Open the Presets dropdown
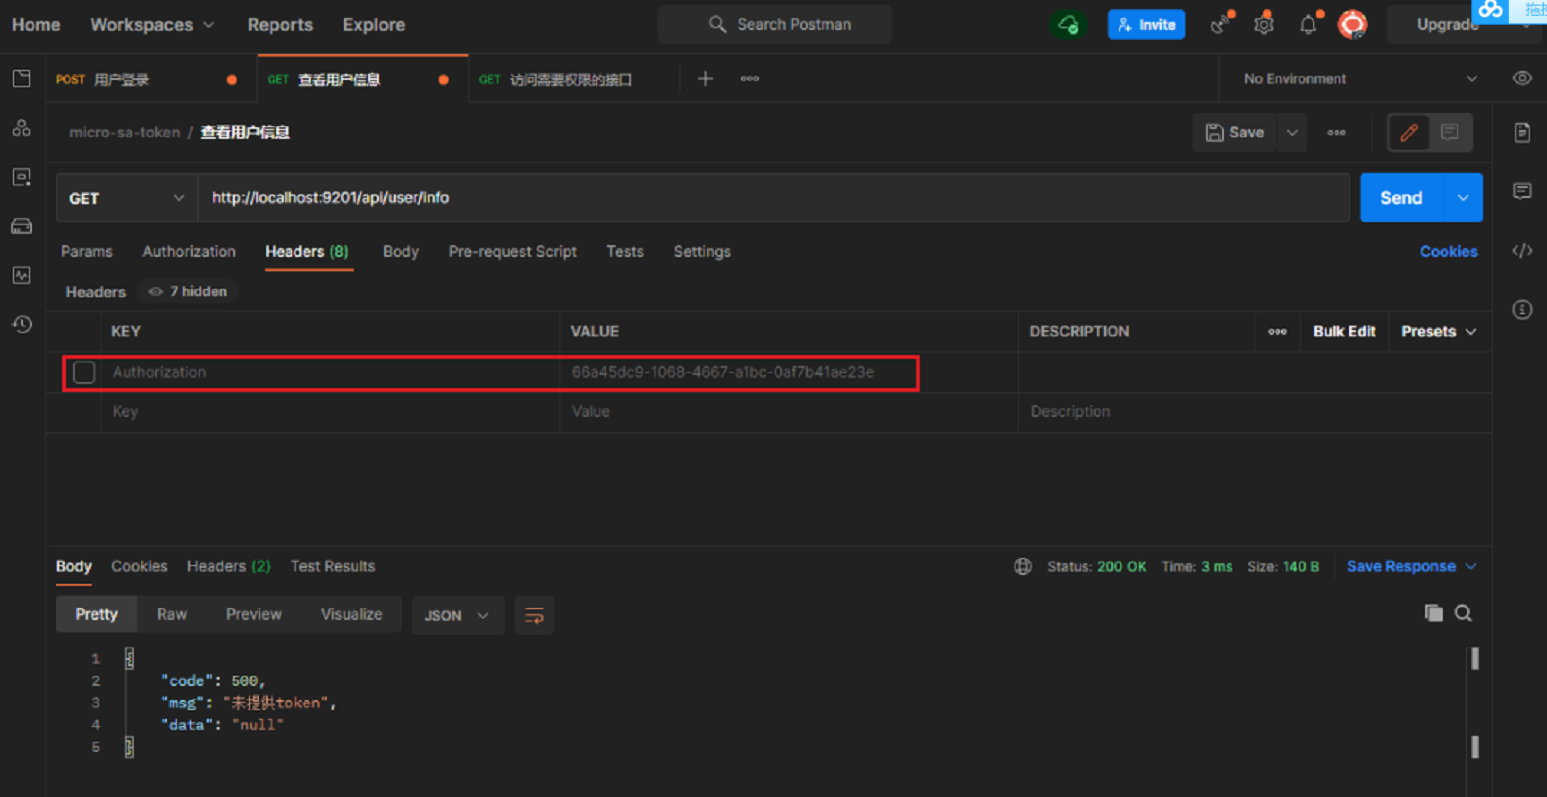The height and width of the screenshot is (797, 1547). click(x=1438, y=331)
